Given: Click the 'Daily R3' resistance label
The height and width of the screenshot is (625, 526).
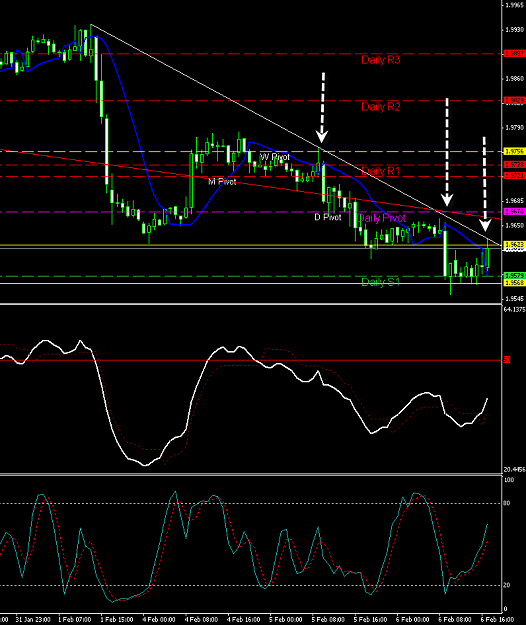Looking at the screenshot, I should coord(381,60).
